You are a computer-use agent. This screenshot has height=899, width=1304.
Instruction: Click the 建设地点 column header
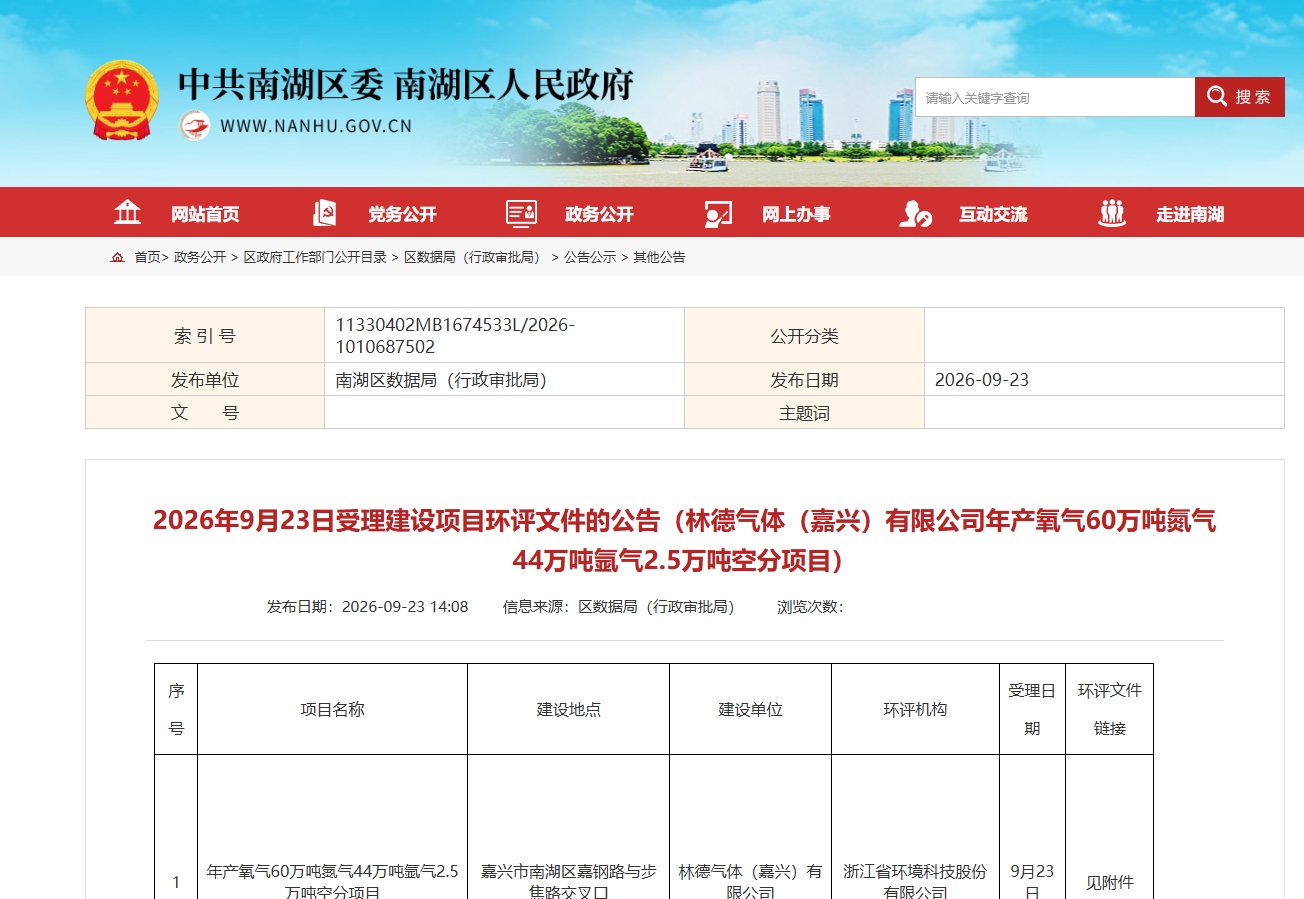coord(569,709)
